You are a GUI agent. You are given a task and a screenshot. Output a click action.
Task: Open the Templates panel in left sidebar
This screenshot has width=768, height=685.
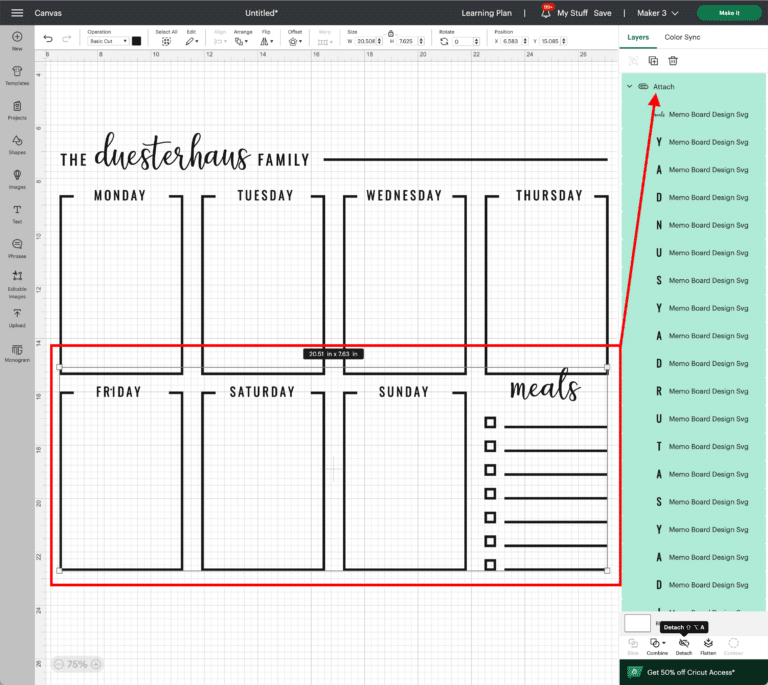coord(17,76)
